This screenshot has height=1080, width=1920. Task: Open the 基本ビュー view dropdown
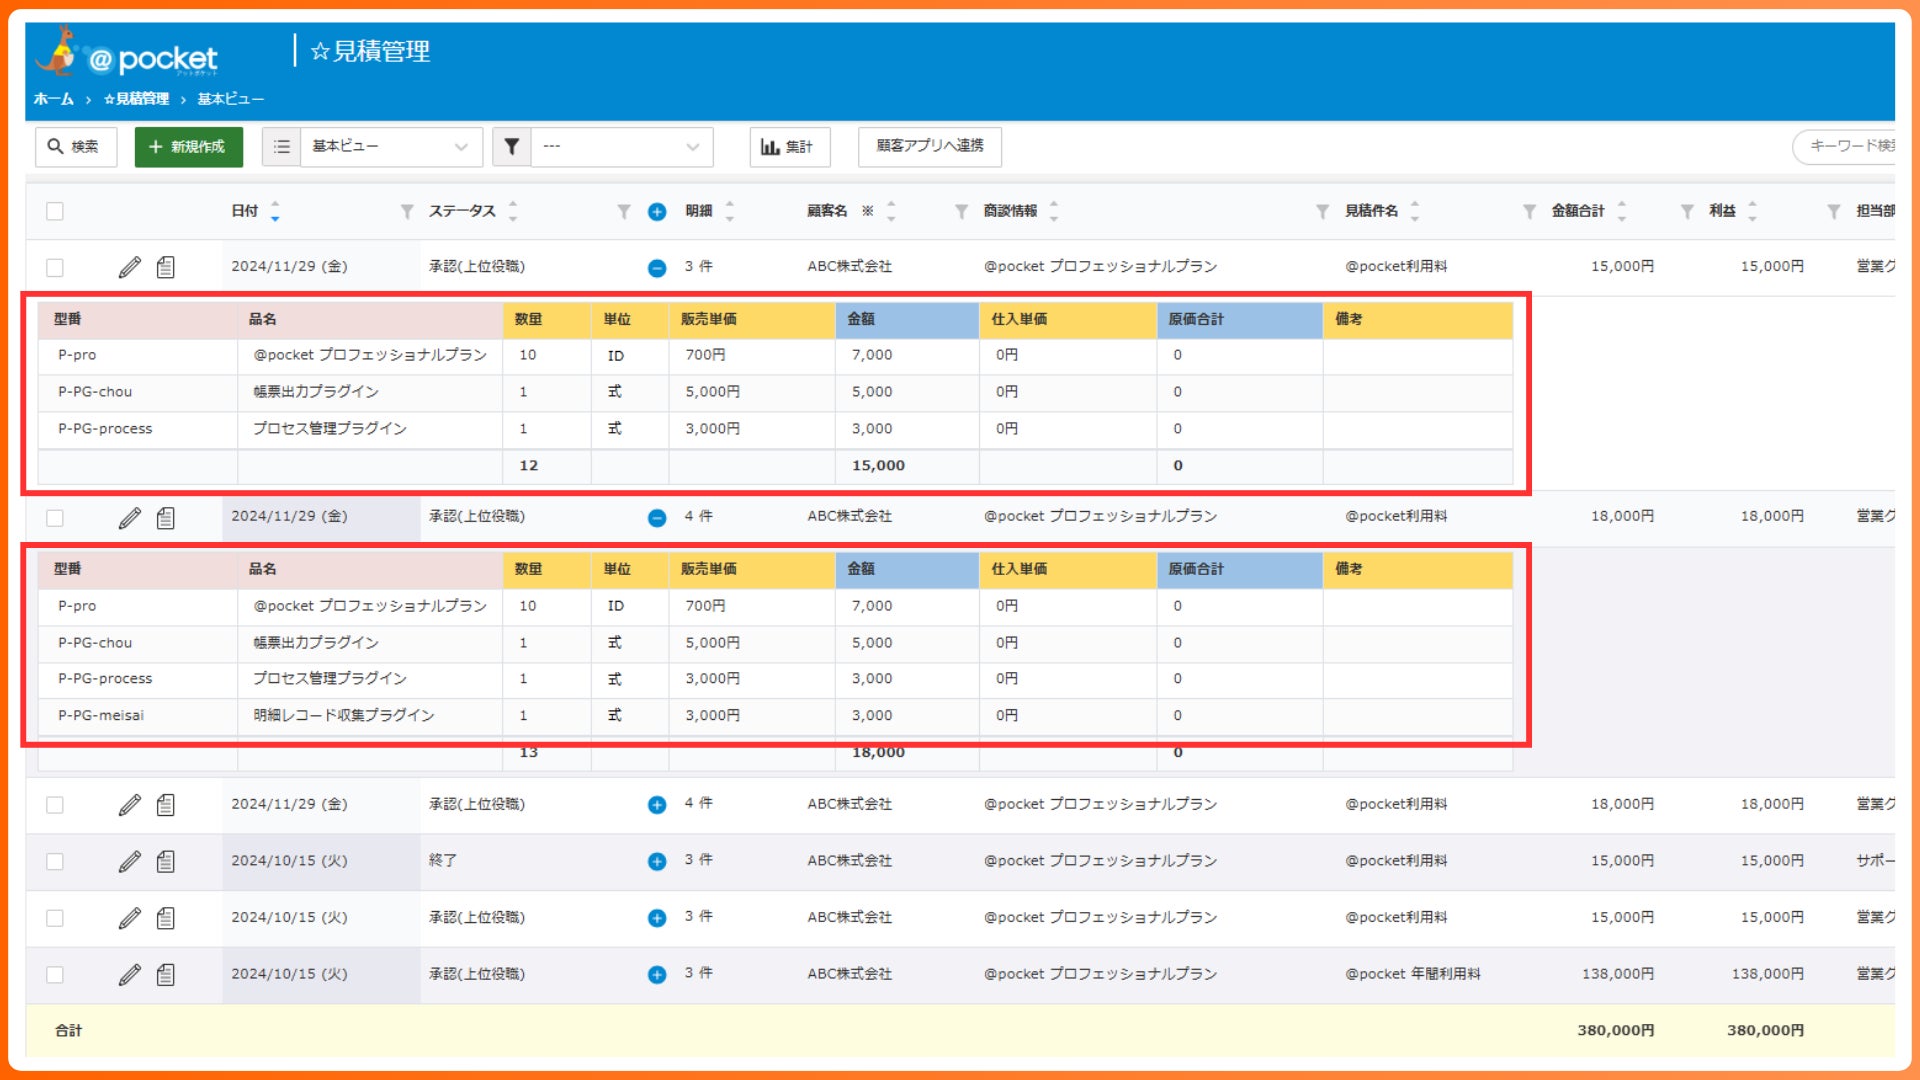[x=390, y=147]
